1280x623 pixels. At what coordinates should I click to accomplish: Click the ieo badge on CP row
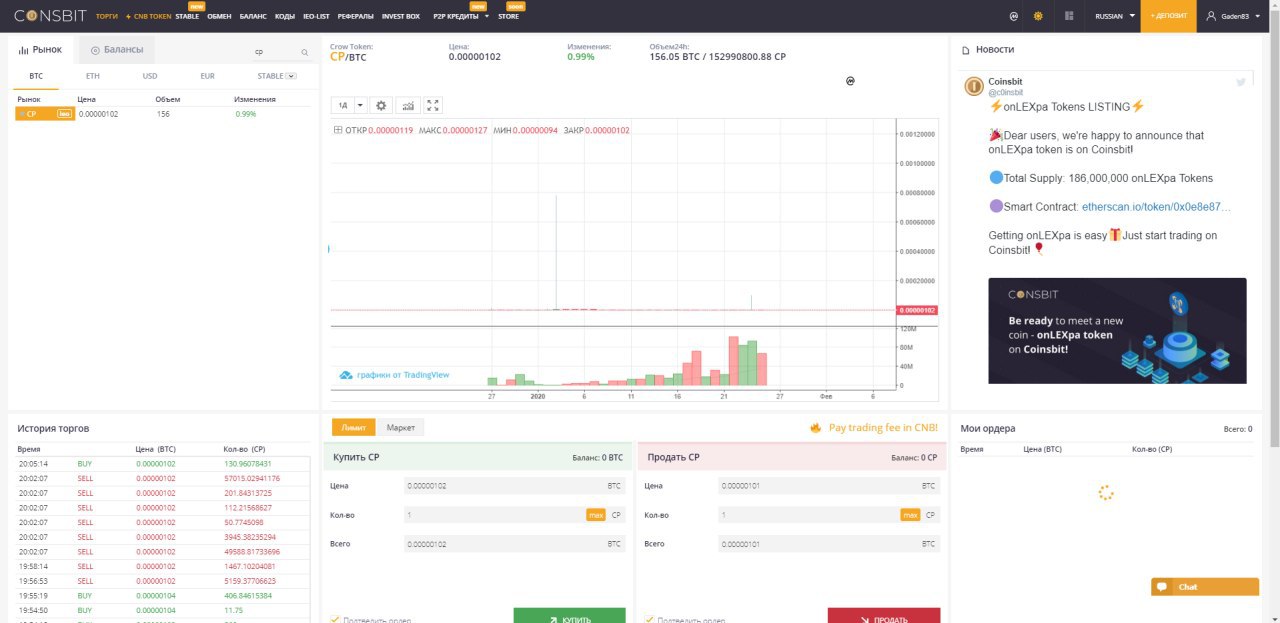point(65,114)
